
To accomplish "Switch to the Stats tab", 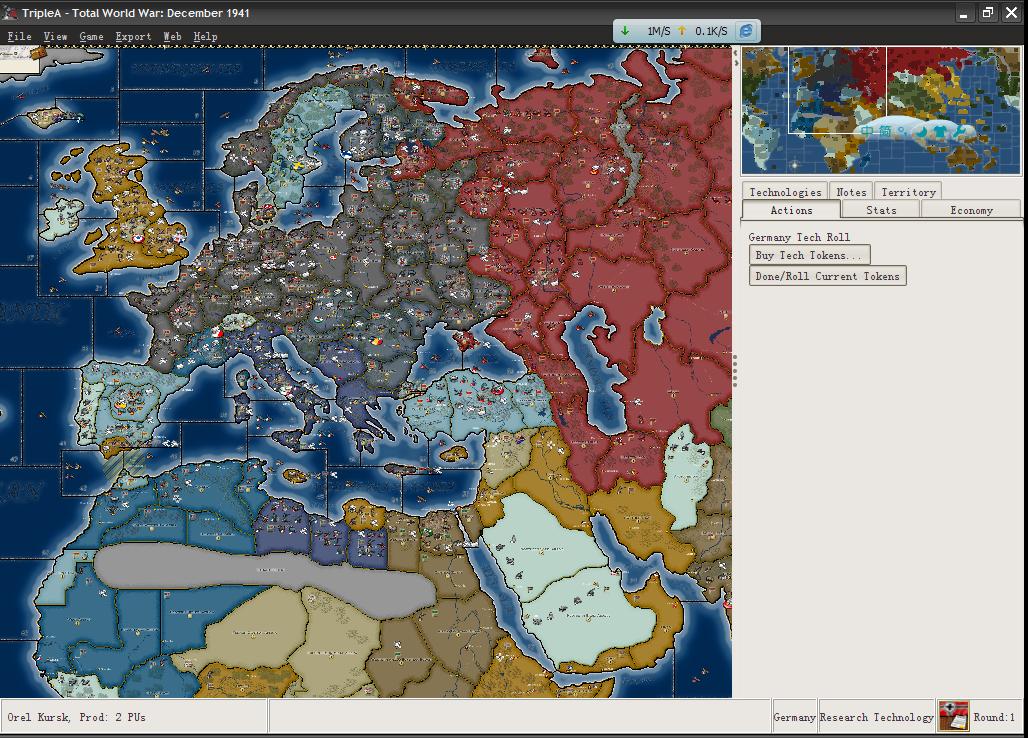I will (x=880, y=210).
